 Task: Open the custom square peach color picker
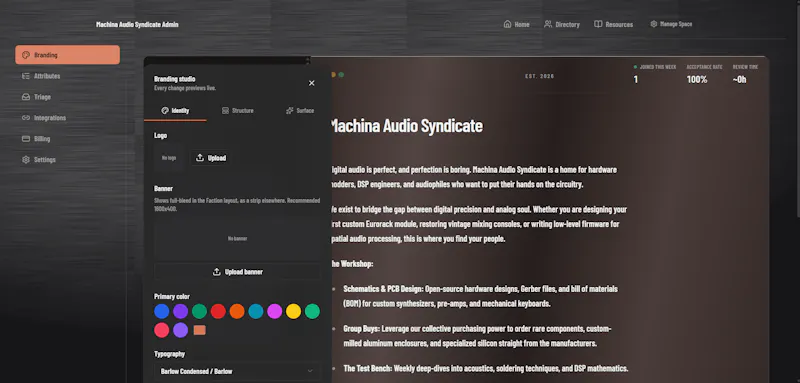(x=199, y=330)
